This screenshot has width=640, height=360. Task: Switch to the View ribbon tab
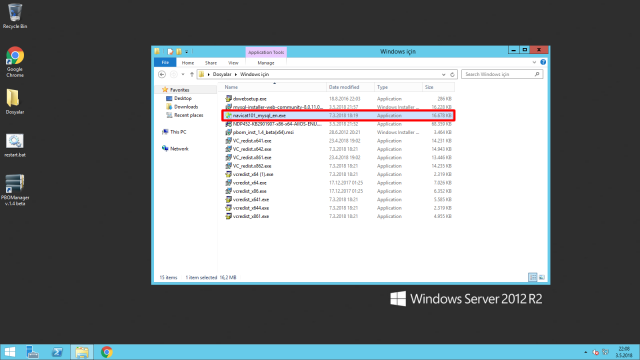(233, 62)
